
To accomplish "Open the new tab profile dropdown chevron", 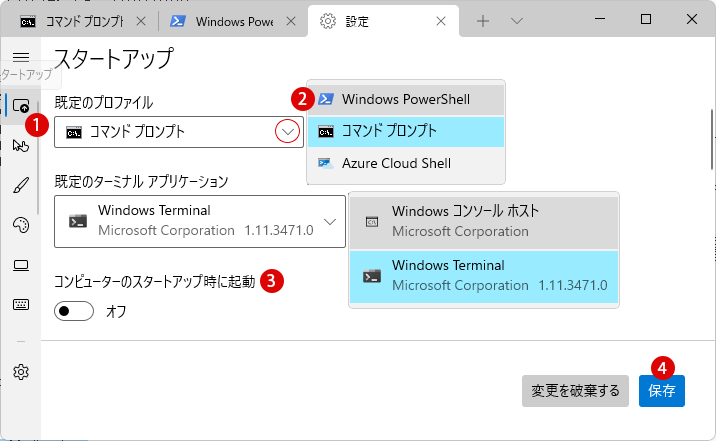I will pyautogui.click(x=516, y=21).
